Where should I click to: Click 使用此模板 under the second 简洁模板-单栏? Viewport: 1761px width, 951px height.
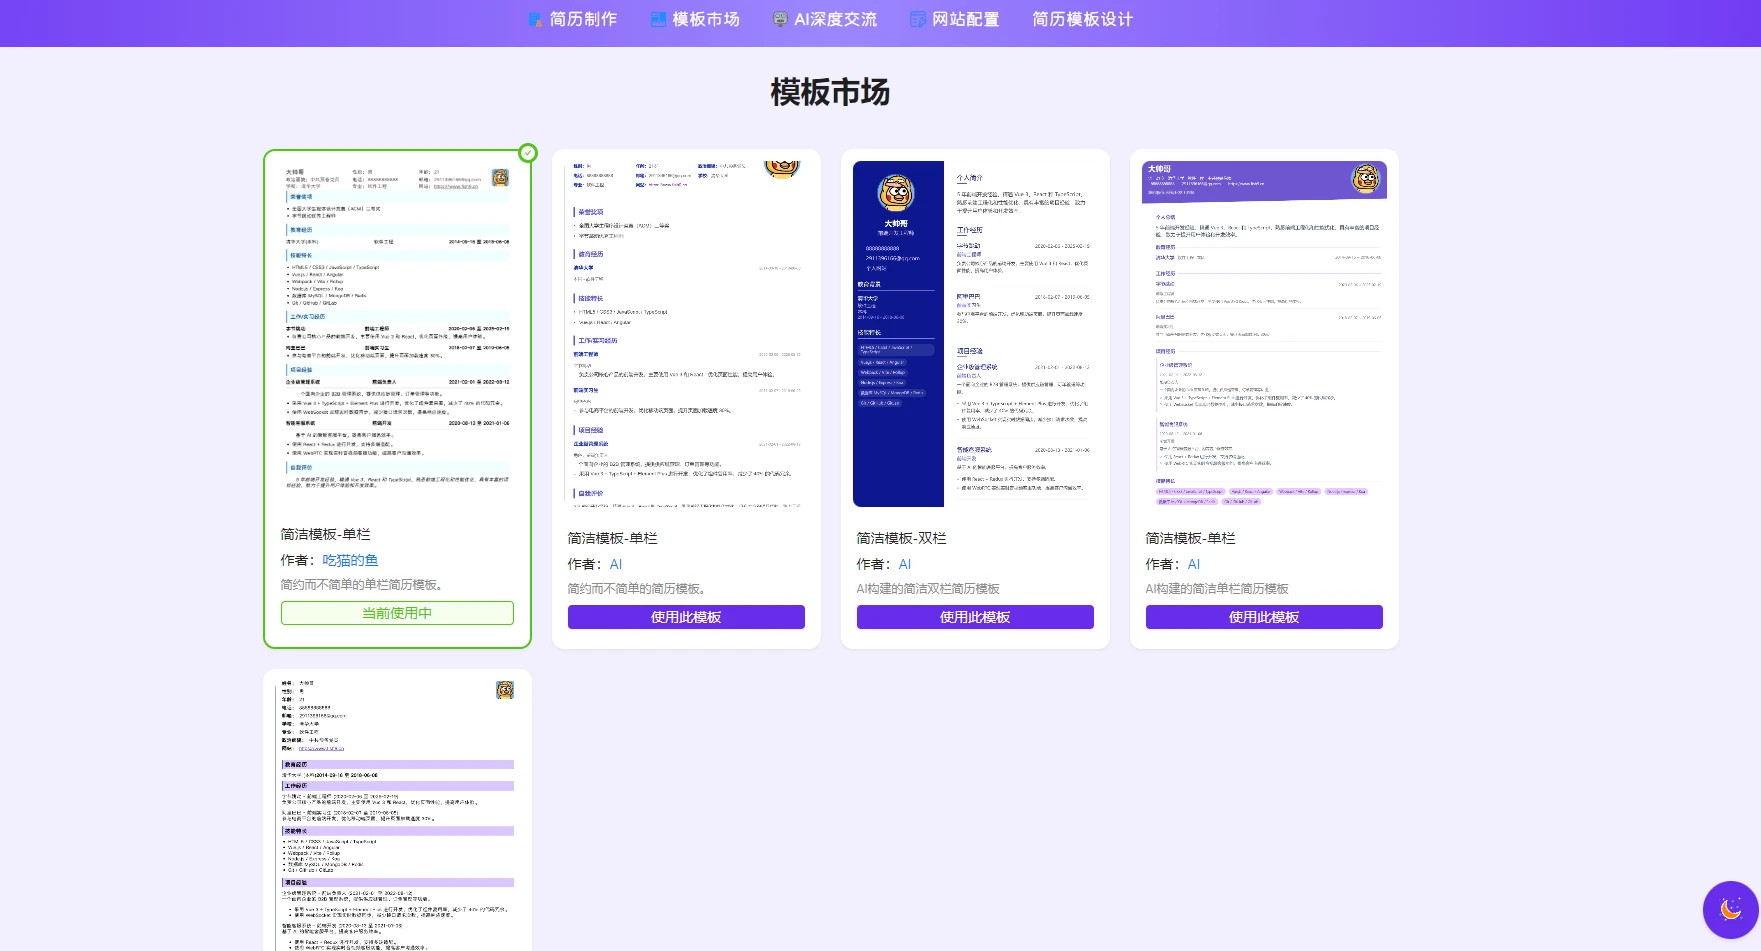click(x=685, y=617)
